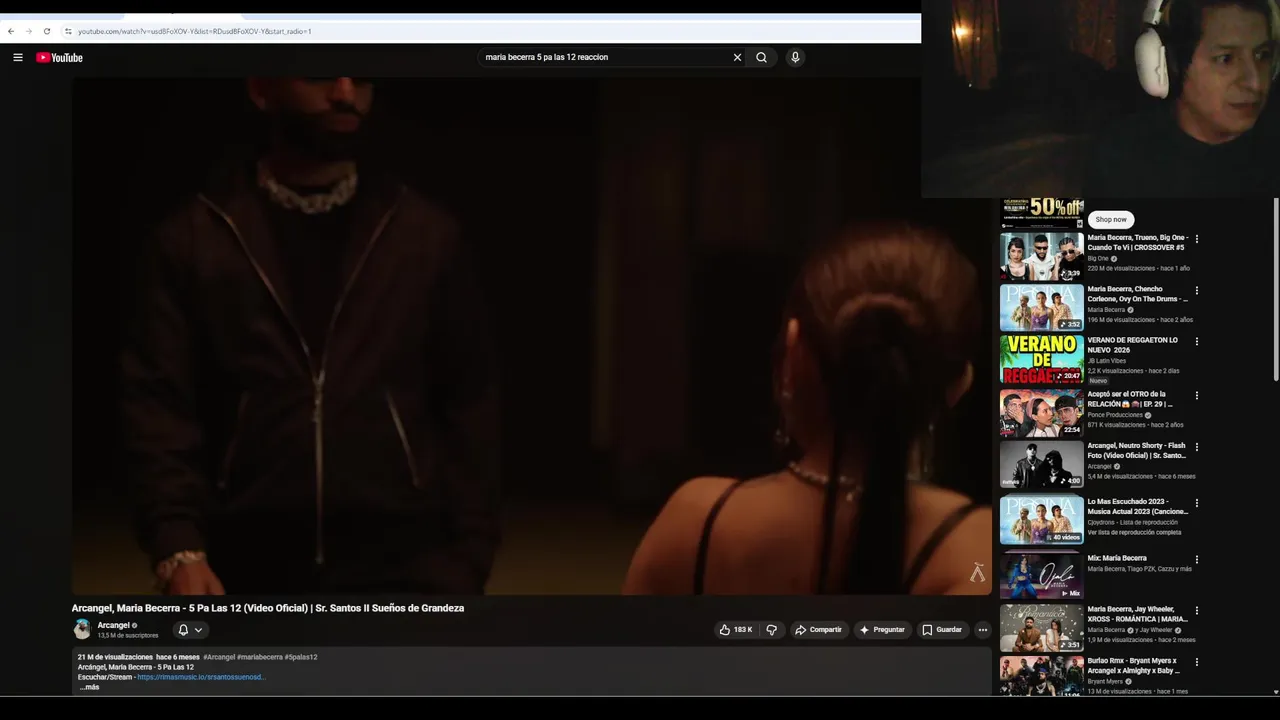Open the rimasmusic.io stream link
This screenshot has width=1280, height=720.
(201, 677)
